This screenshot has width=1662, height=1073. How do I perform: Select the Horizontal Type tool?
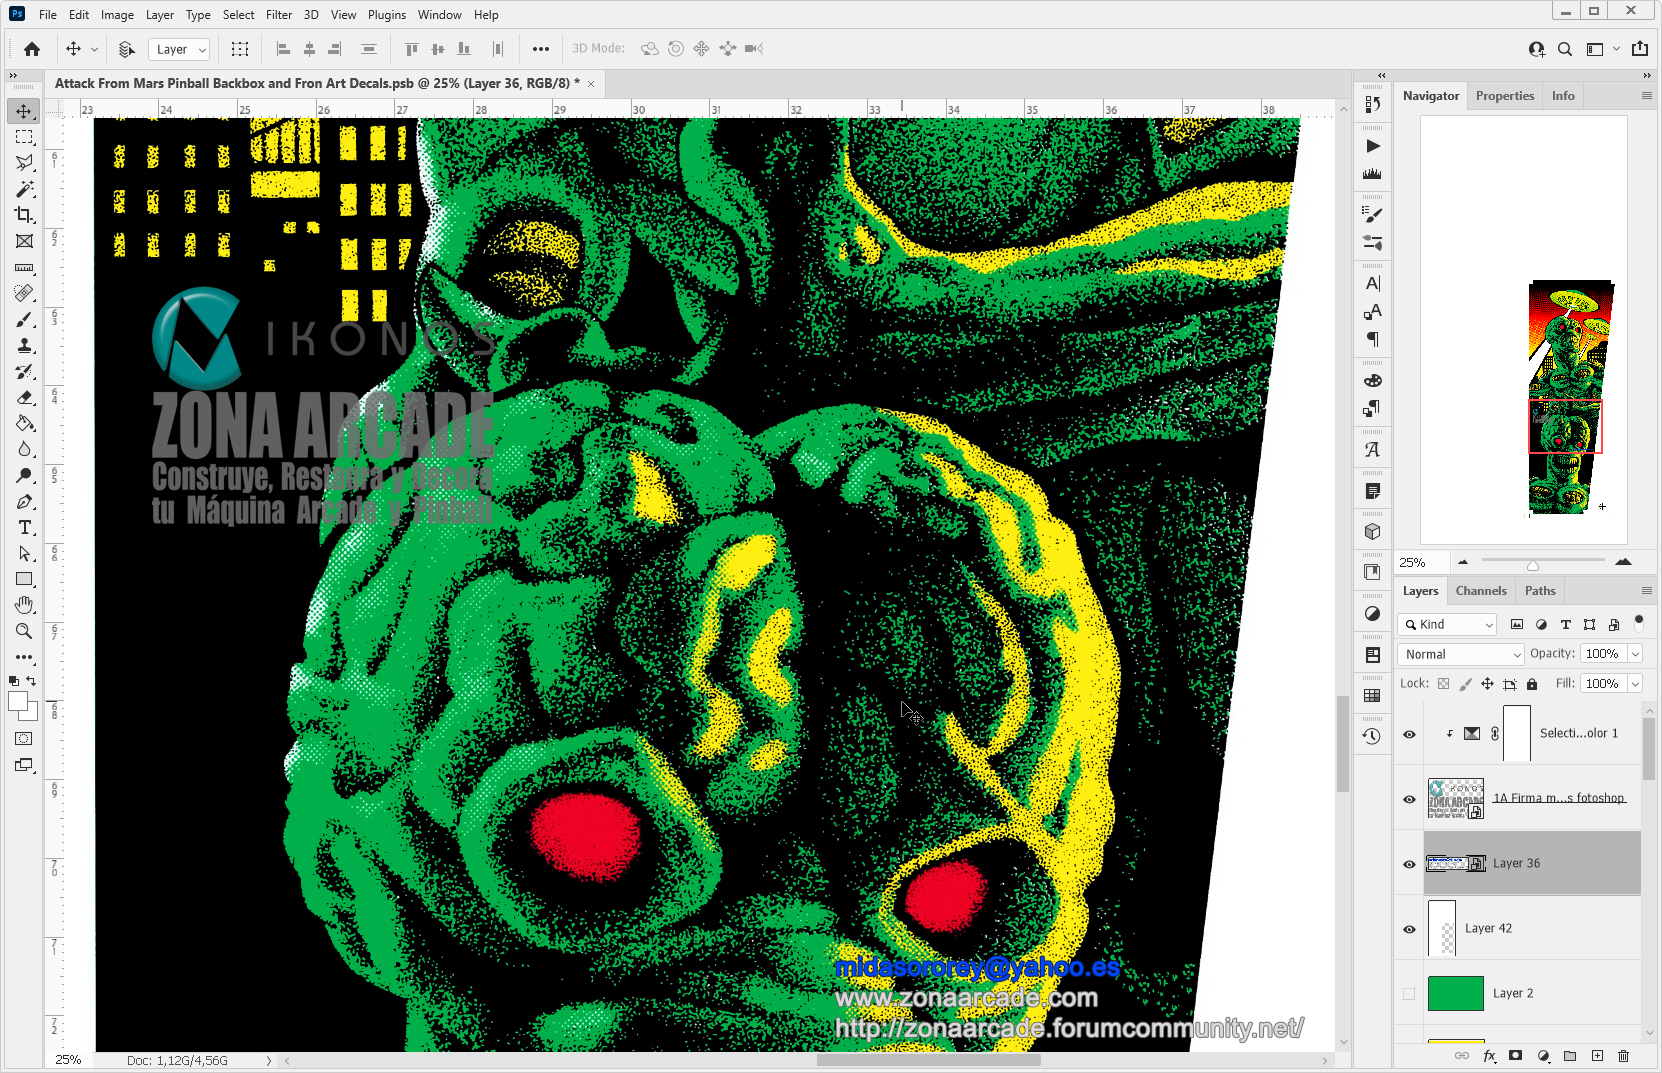pyautogui.click(x=24, y=527)
